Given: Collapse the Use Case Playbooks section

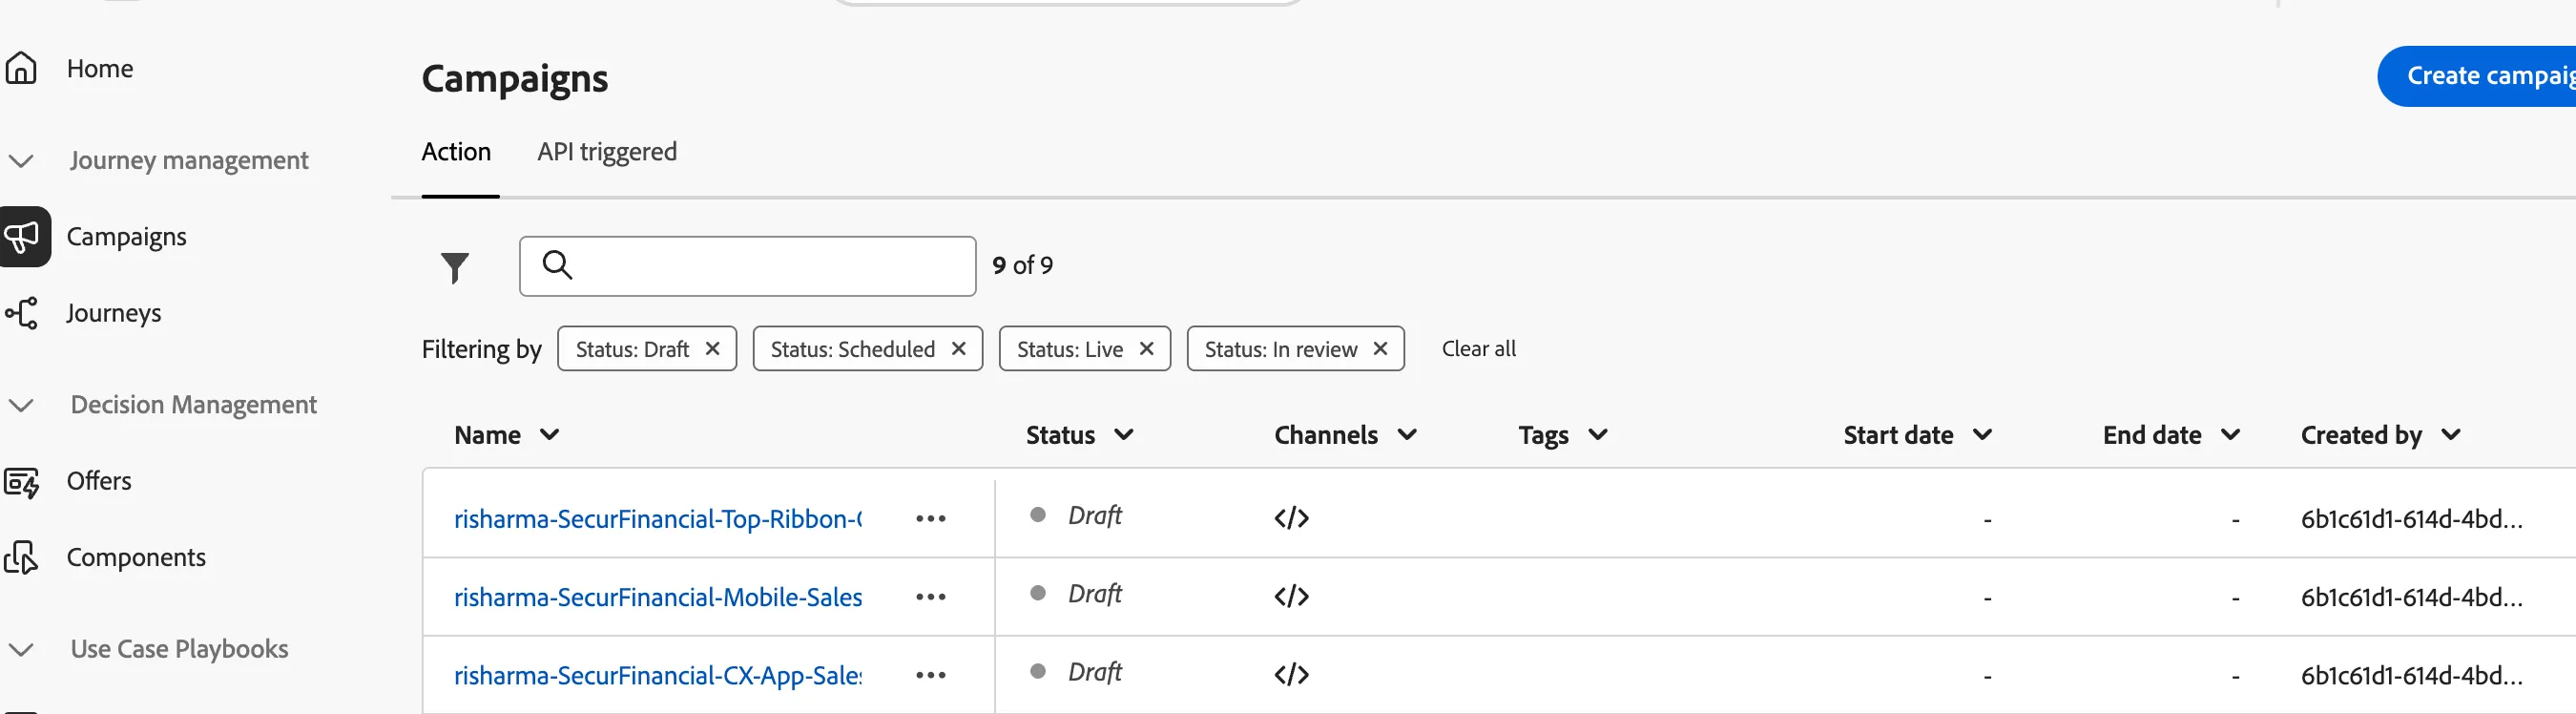Looking at the screenshot, I should (21, 650).
